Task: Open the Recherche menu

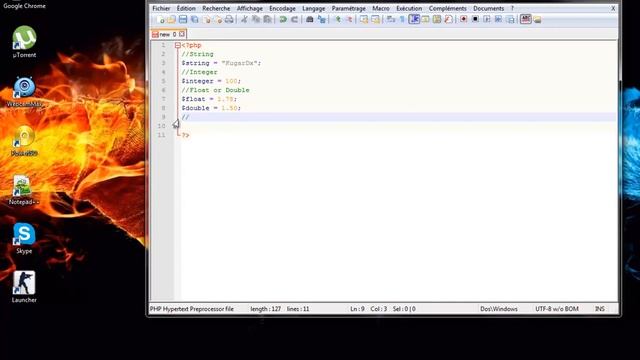Action: [216, 8]
